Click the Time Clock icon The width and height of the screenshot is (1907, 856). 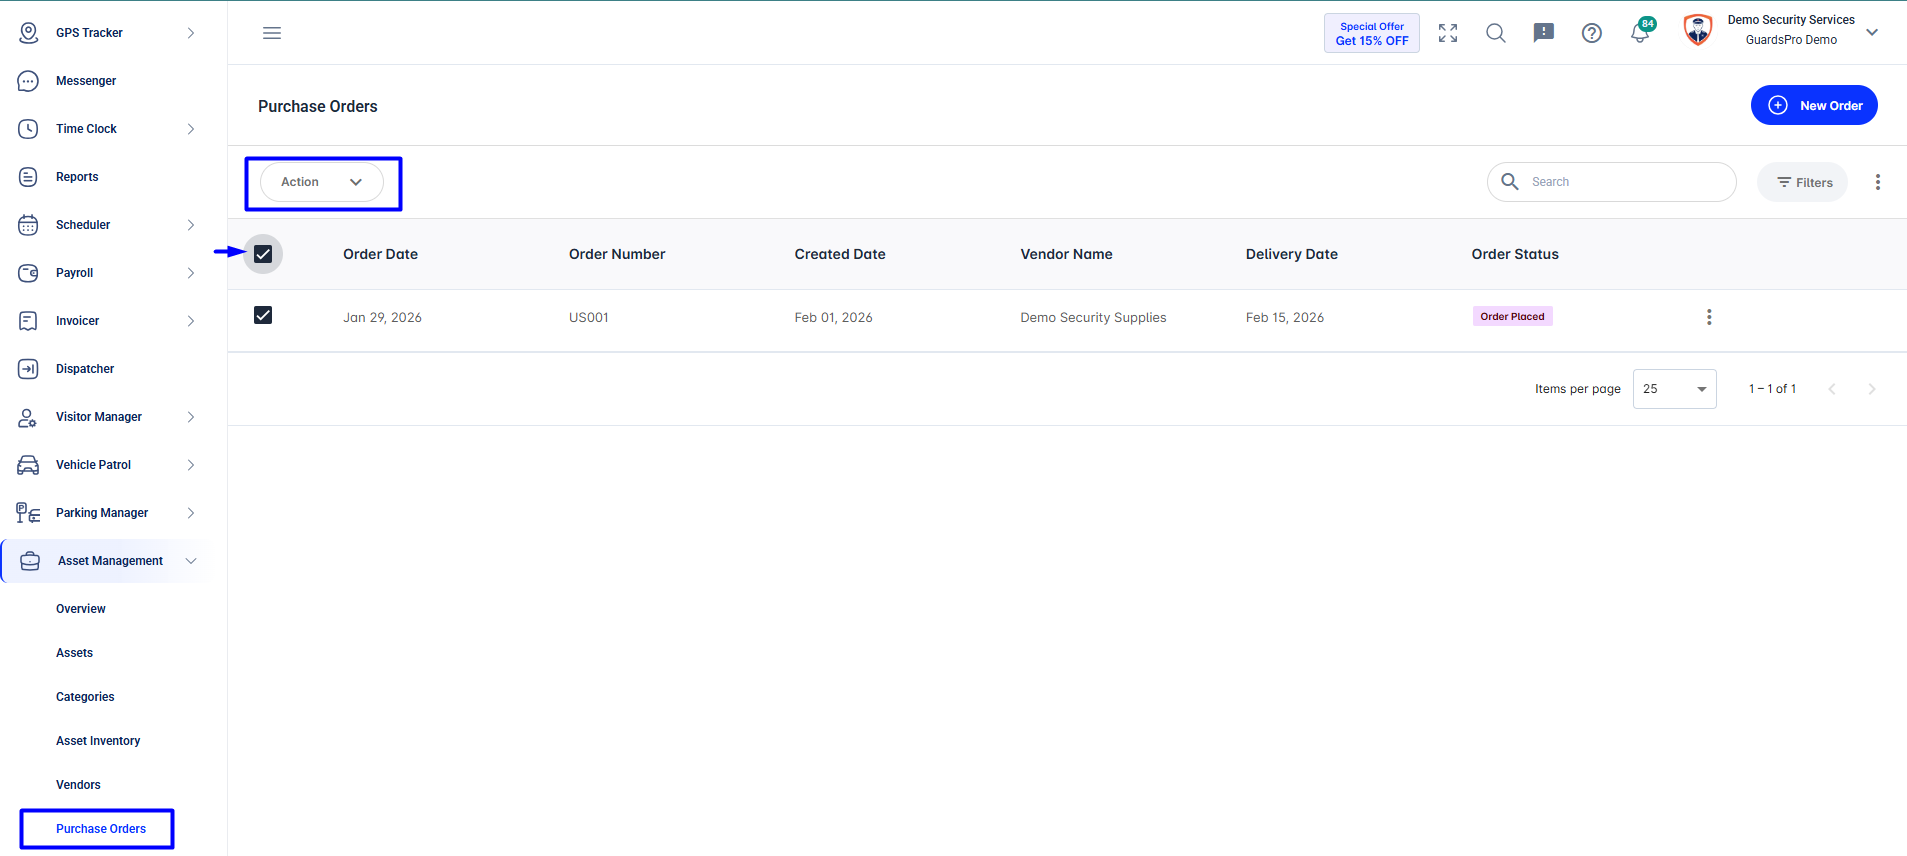coord(28,129)
